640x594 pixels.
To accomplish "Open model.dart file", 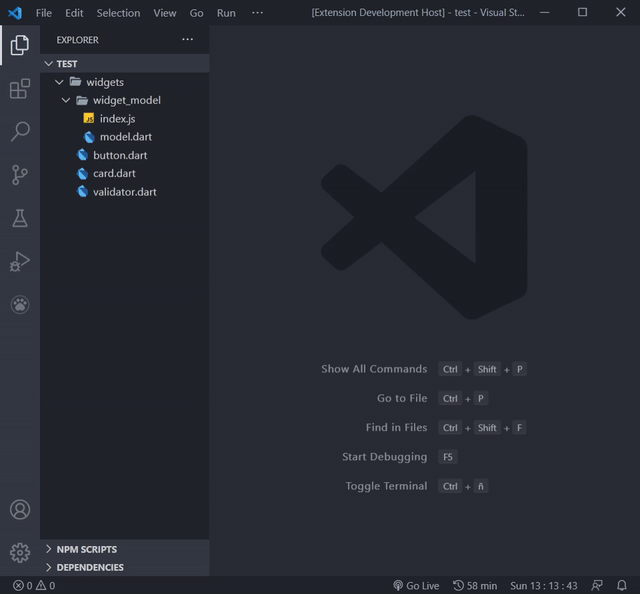I will (x=125, y=137).
